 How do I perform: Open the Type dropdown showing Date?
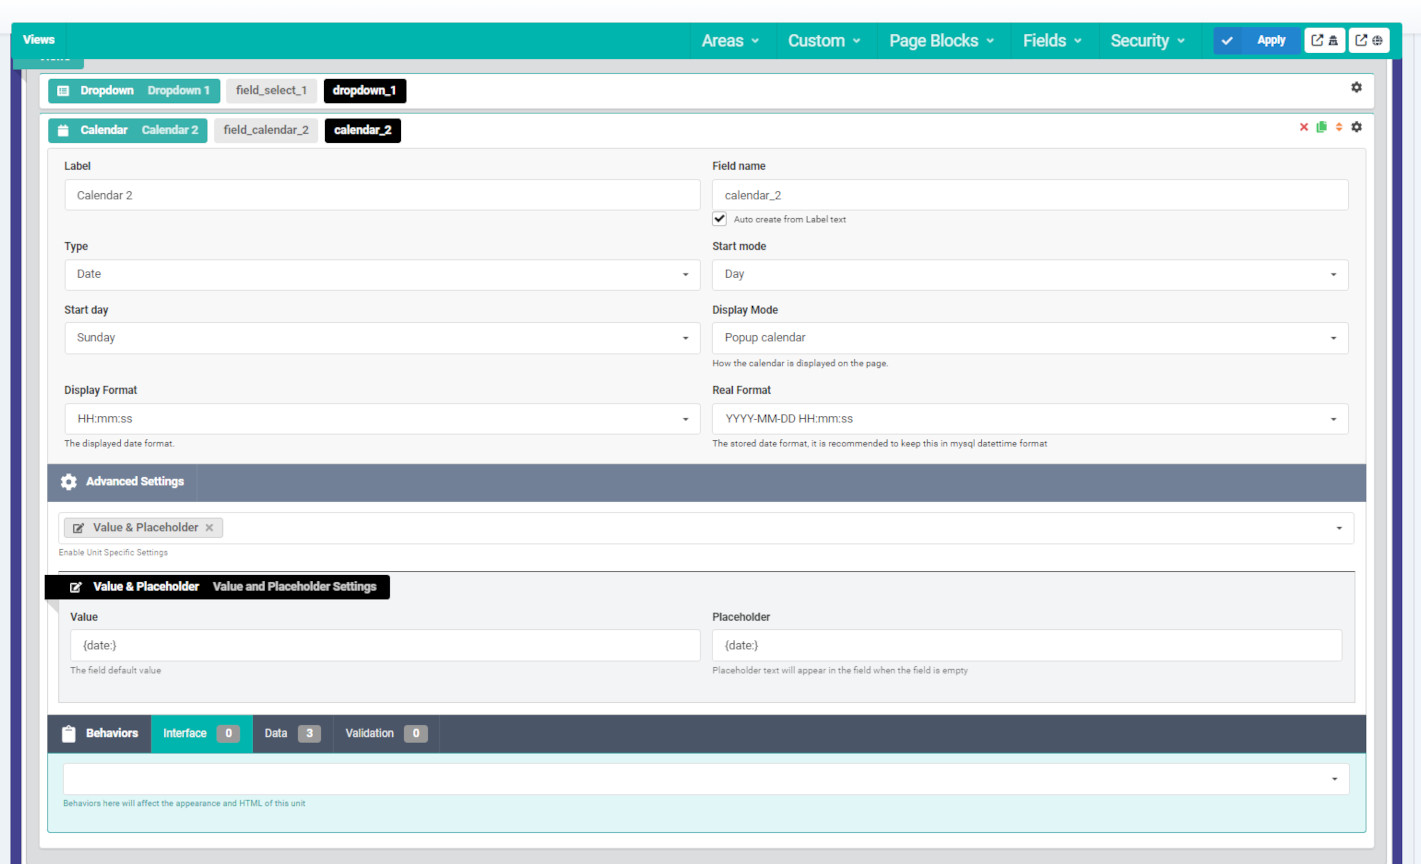coord(382,274)
